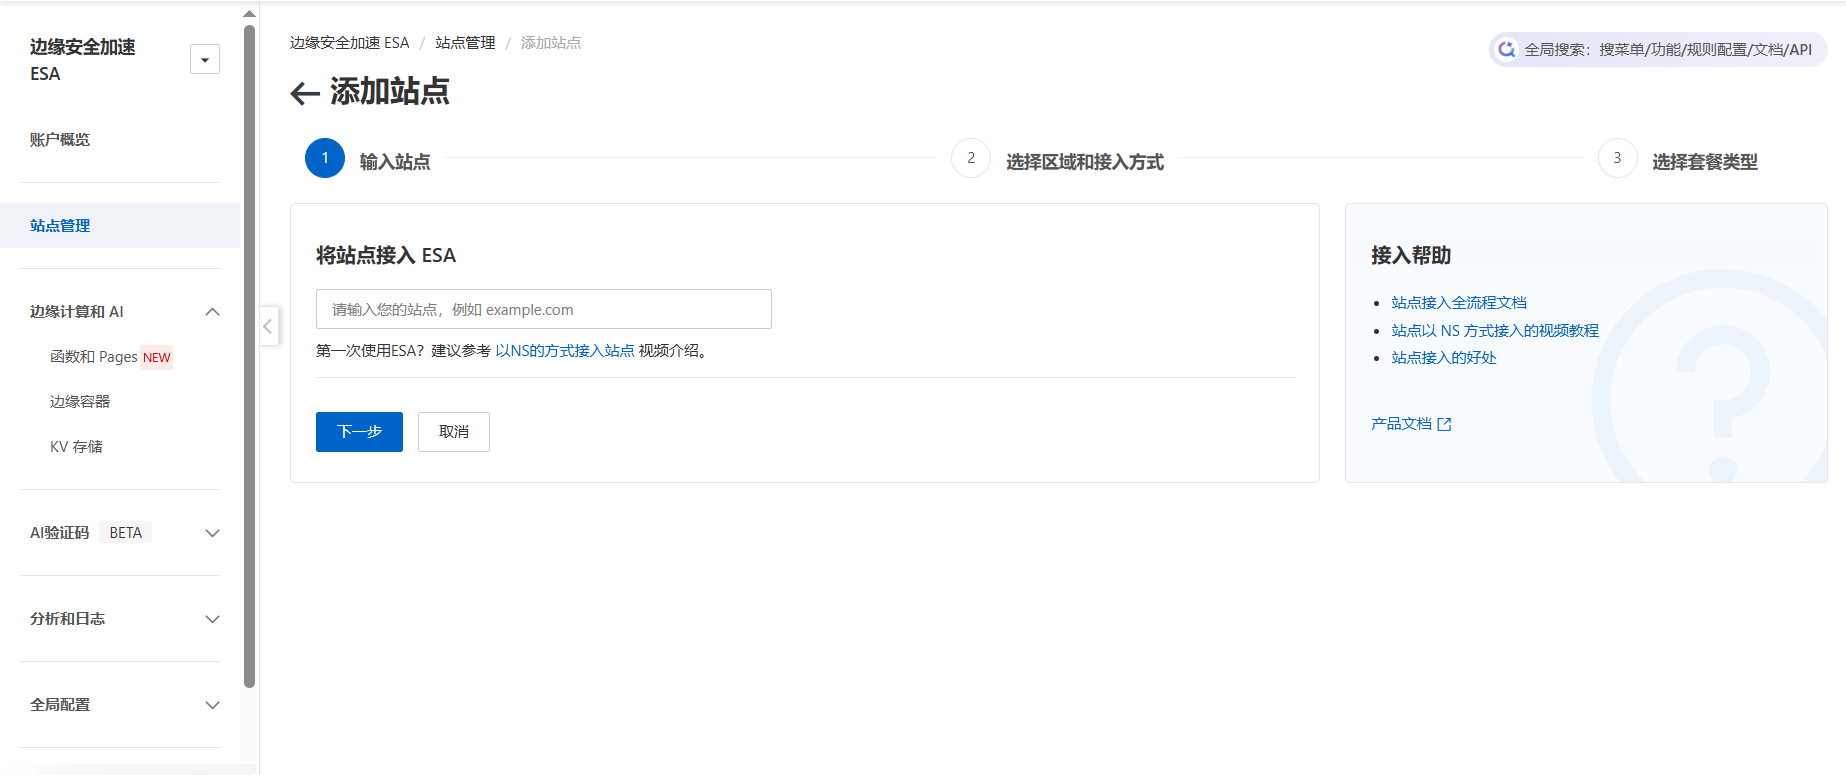Open 站点接入全流程文档 link
Screen dimensions: 1846x775
tap(1459, 303)
